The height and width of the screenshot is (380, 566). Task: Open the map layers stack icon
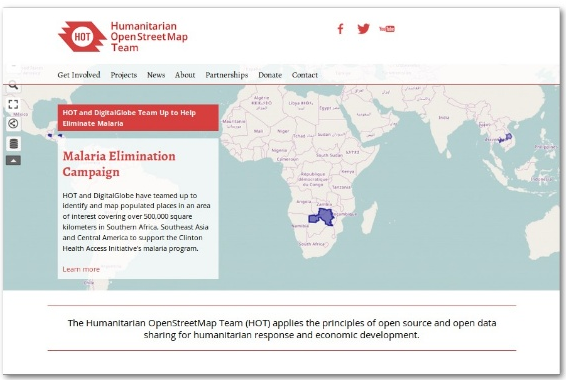click(x=13, y=144)
